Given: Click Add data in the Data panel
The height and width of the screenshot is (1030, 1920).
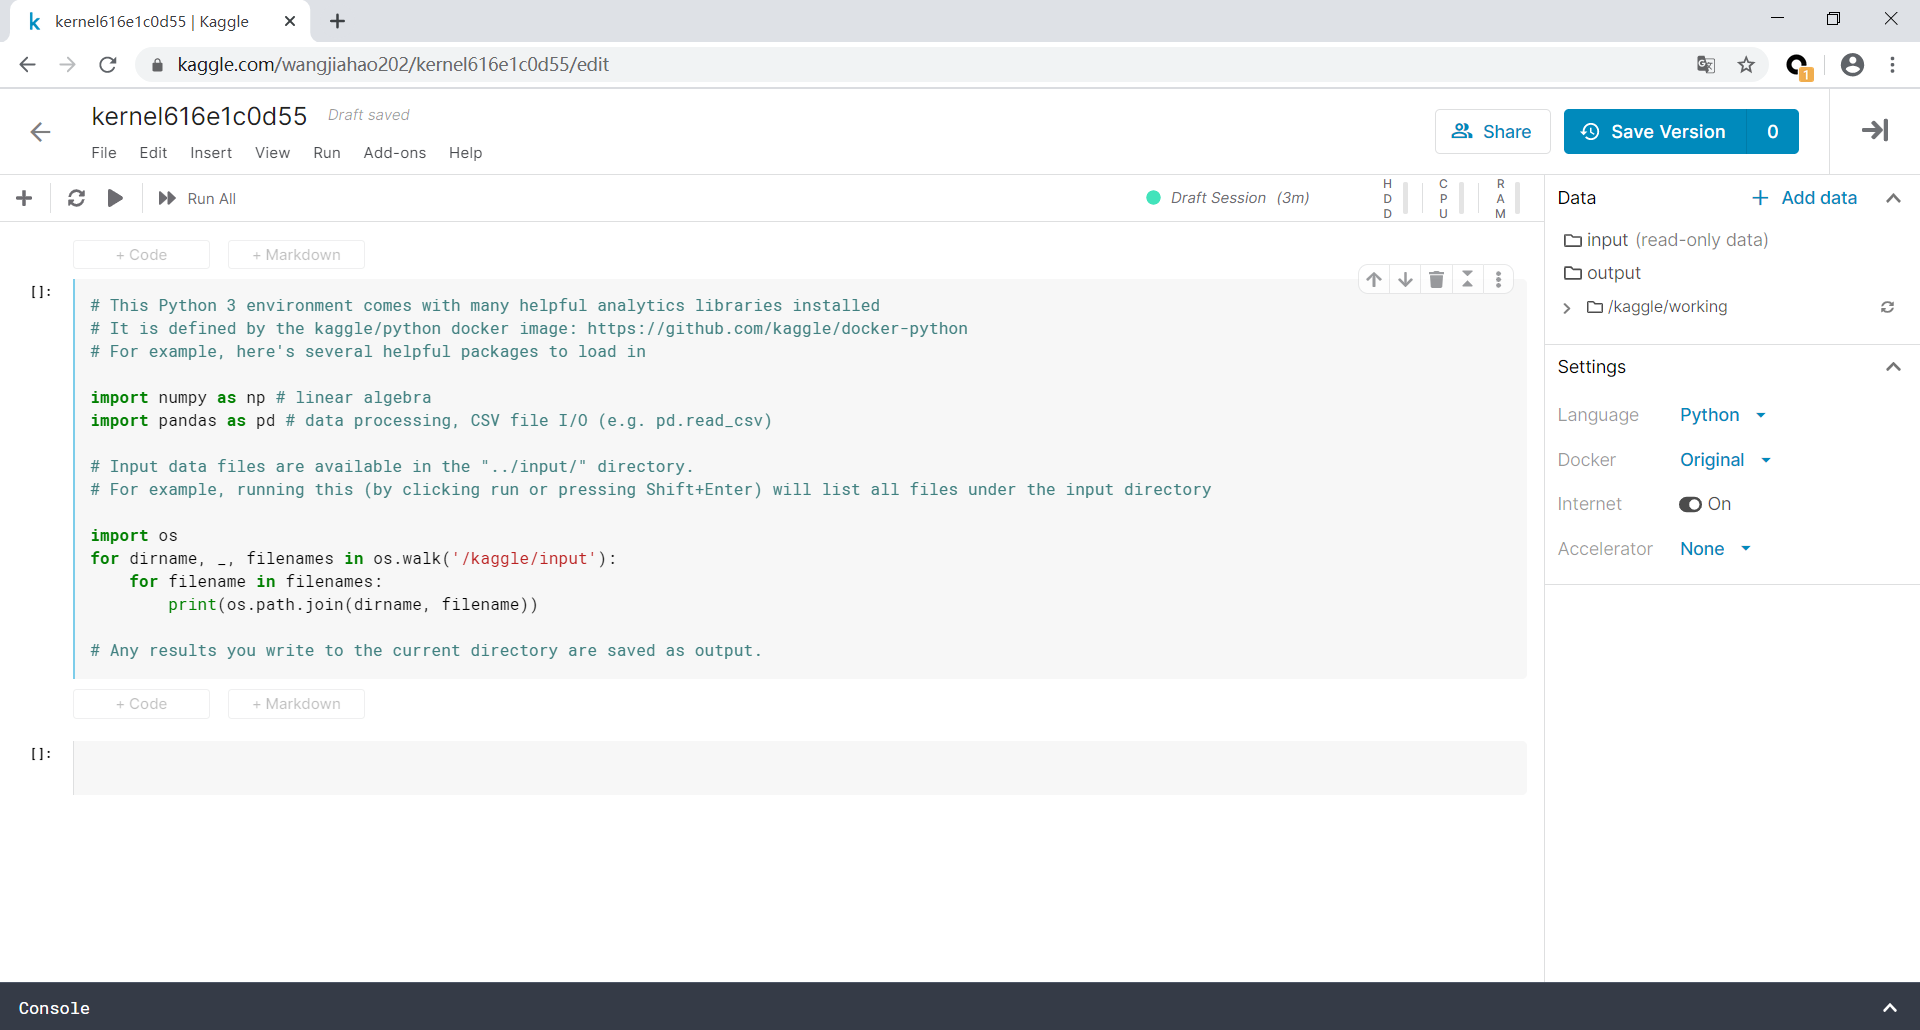Looking at the screenshot, I should (1805, 198).
